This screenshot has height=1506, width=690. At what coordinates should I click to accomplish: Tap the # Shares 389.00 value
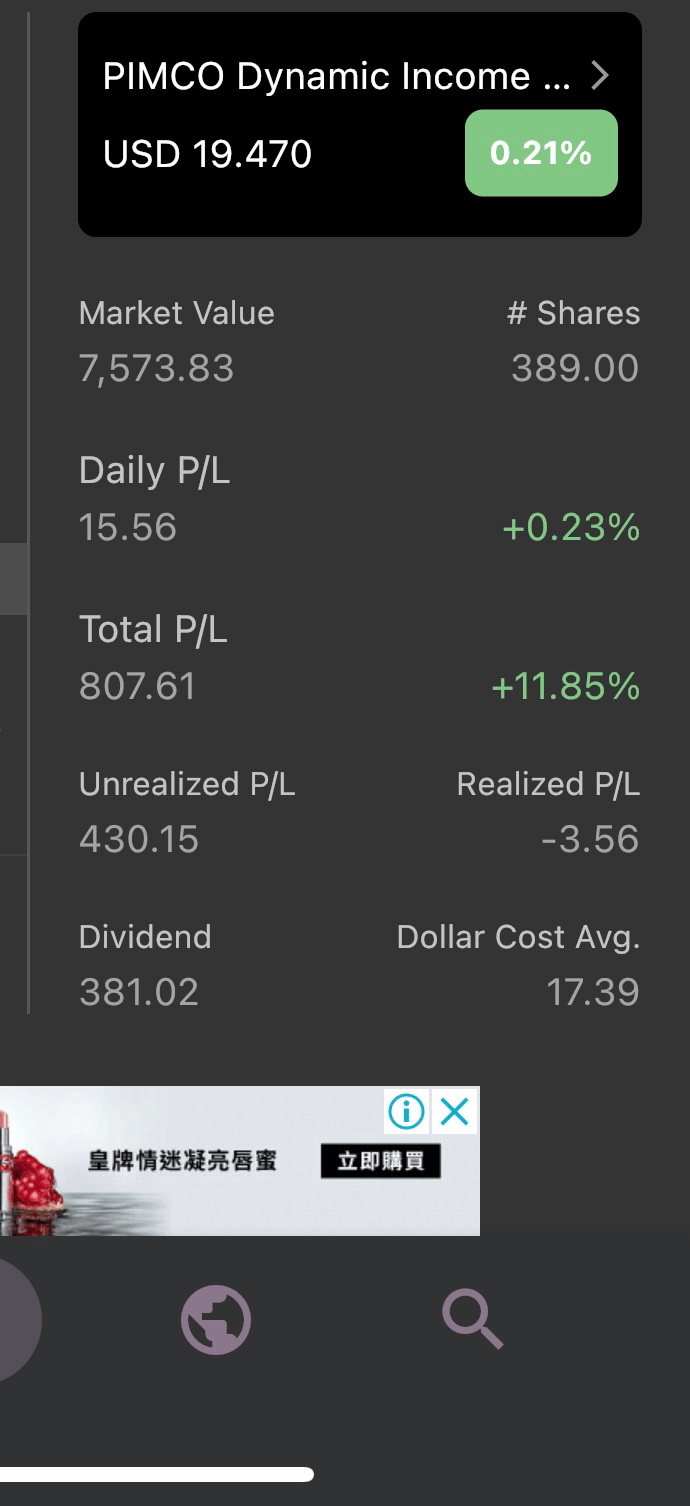(575, 368)
